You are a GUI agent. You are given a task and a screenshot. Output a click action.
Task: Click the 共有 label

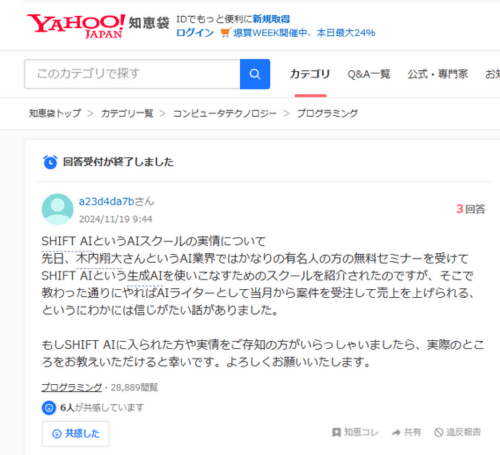[x=412, y=432]
